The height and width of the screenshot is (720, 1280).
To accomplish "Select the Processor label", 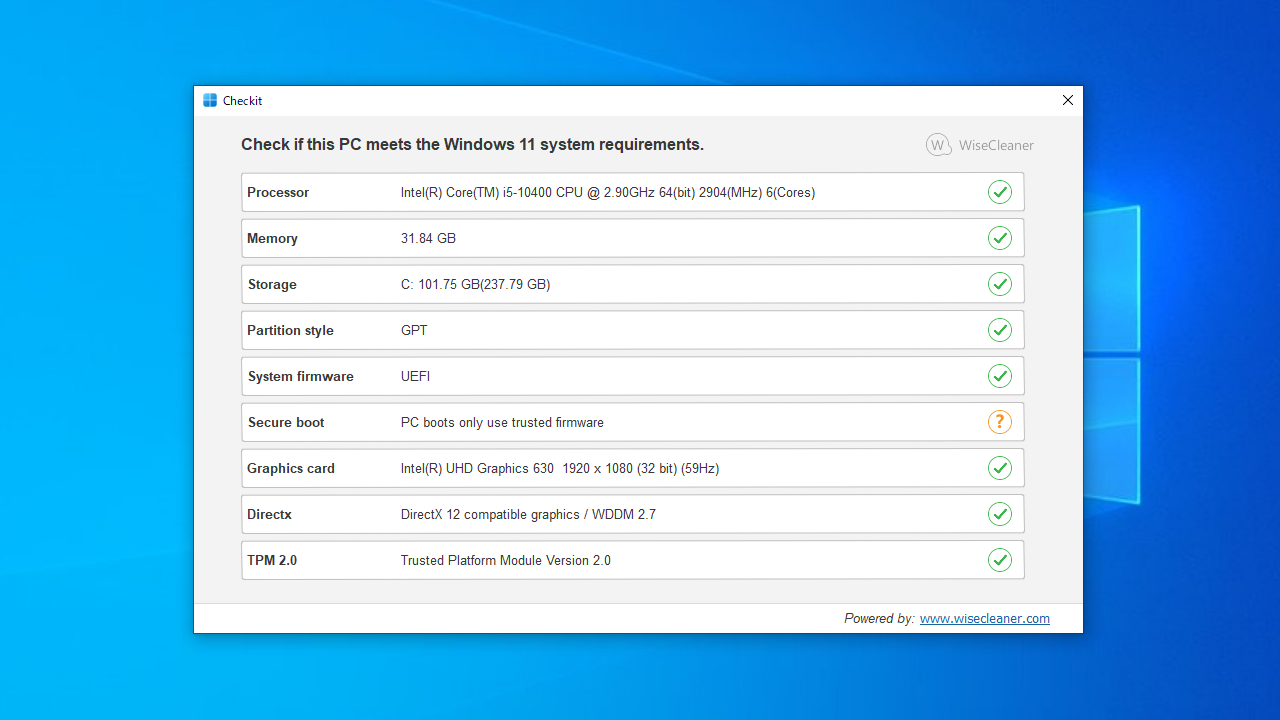I will click(278, 192).
